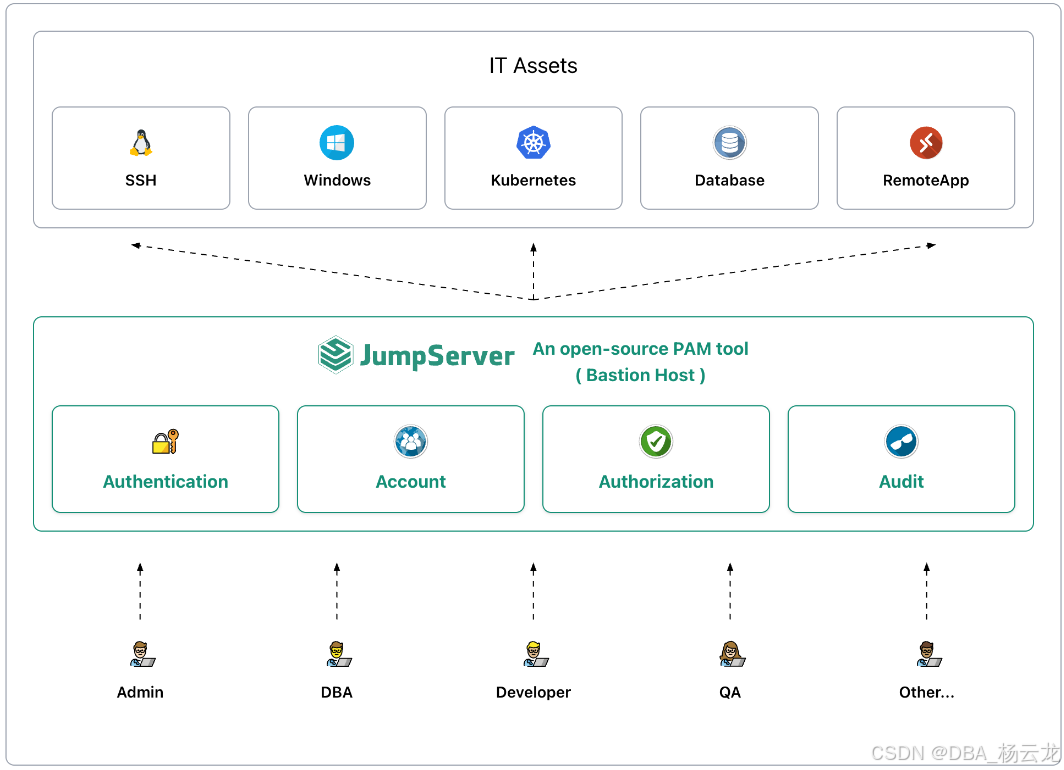Click the '( Bastion Host )' text

[x=640, y=375]
